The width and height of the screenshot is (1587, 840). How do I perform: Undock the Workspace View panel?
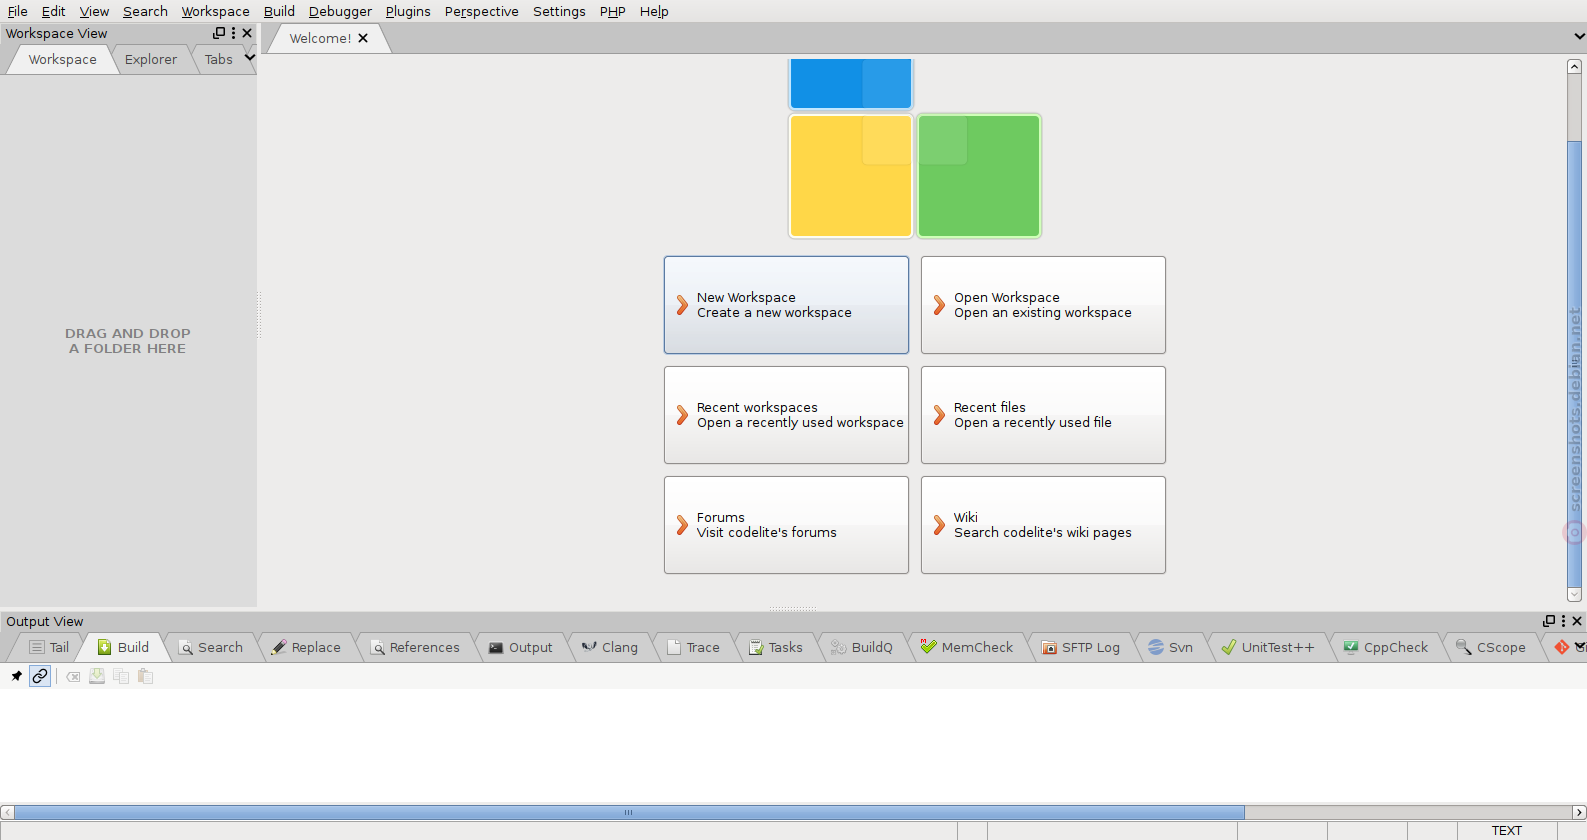pos(219,33)
